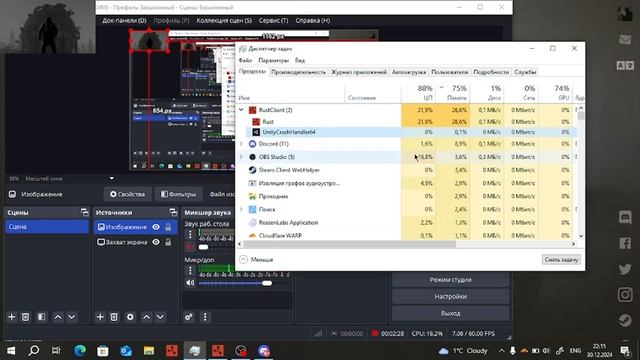Float the Сцены dock panel icon

[x=84, y=212]
